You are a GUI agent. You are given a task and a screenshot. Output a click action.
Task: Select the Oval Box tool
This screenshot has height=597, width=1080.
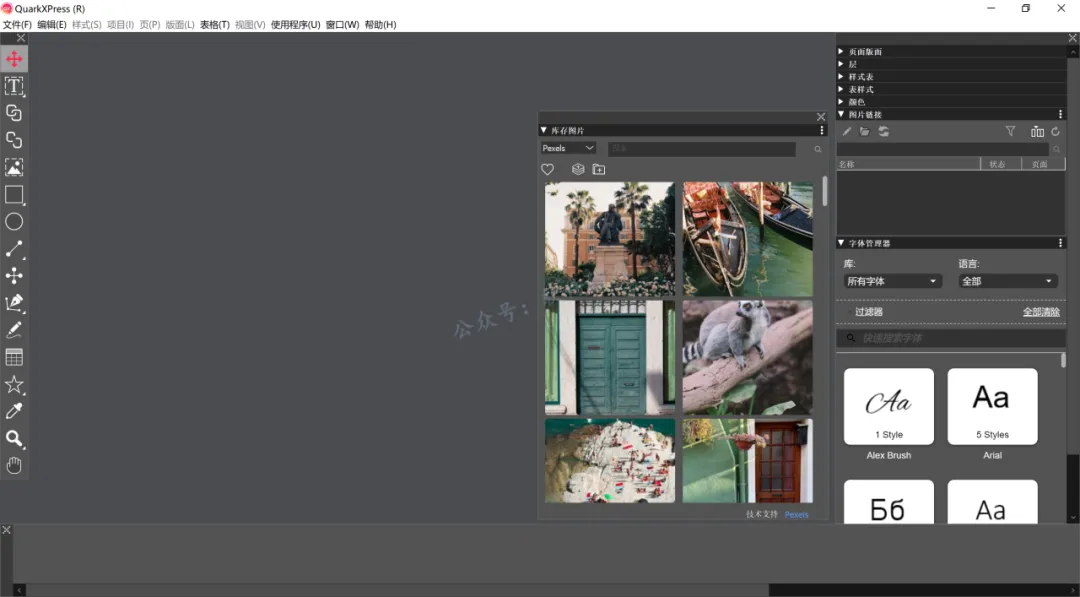pyautogui.click(x=14, y=222)
